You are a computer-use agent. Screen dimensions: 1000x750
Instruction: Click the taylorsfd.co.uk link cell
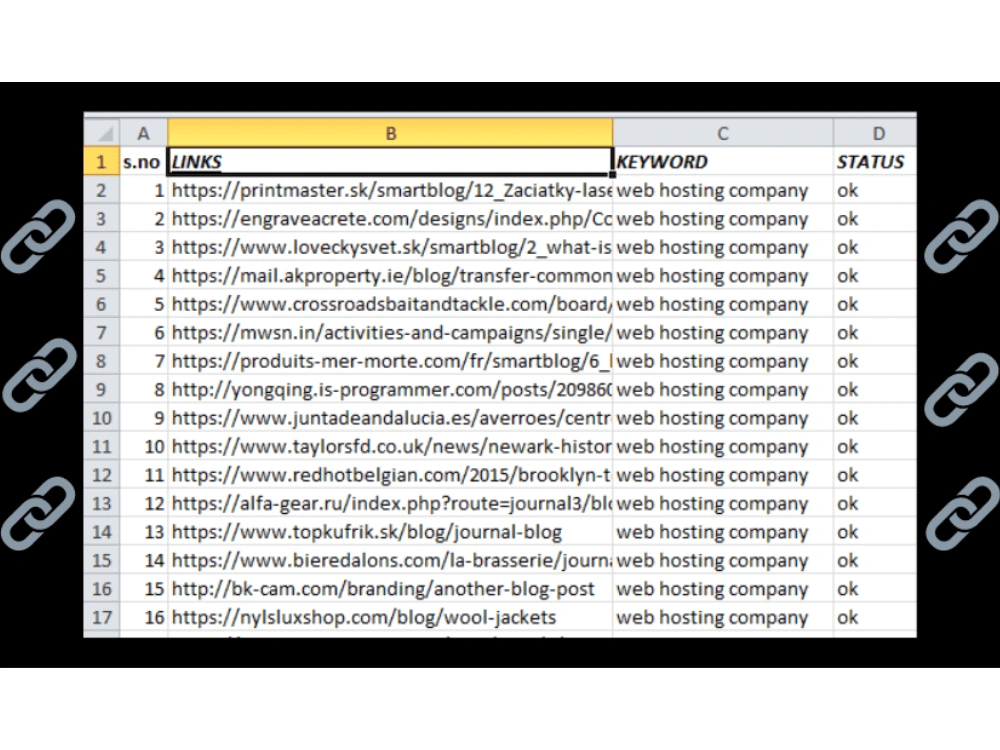(x=390, y=446)
